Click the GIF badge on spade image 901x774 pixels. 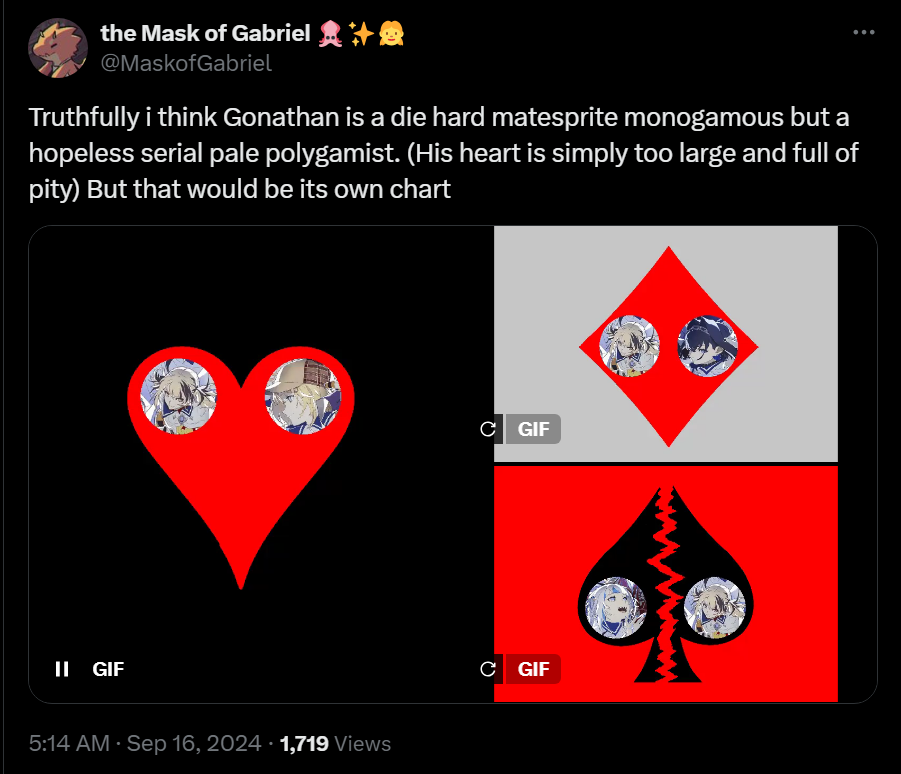coord(533,669)
